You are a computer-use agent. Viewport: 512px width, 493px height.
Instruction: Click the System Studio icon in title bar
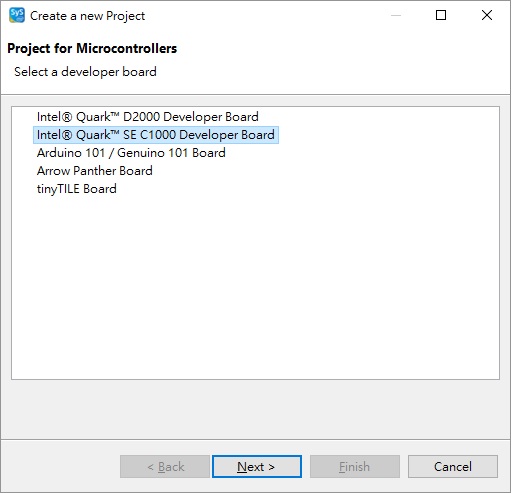(17, 15)
